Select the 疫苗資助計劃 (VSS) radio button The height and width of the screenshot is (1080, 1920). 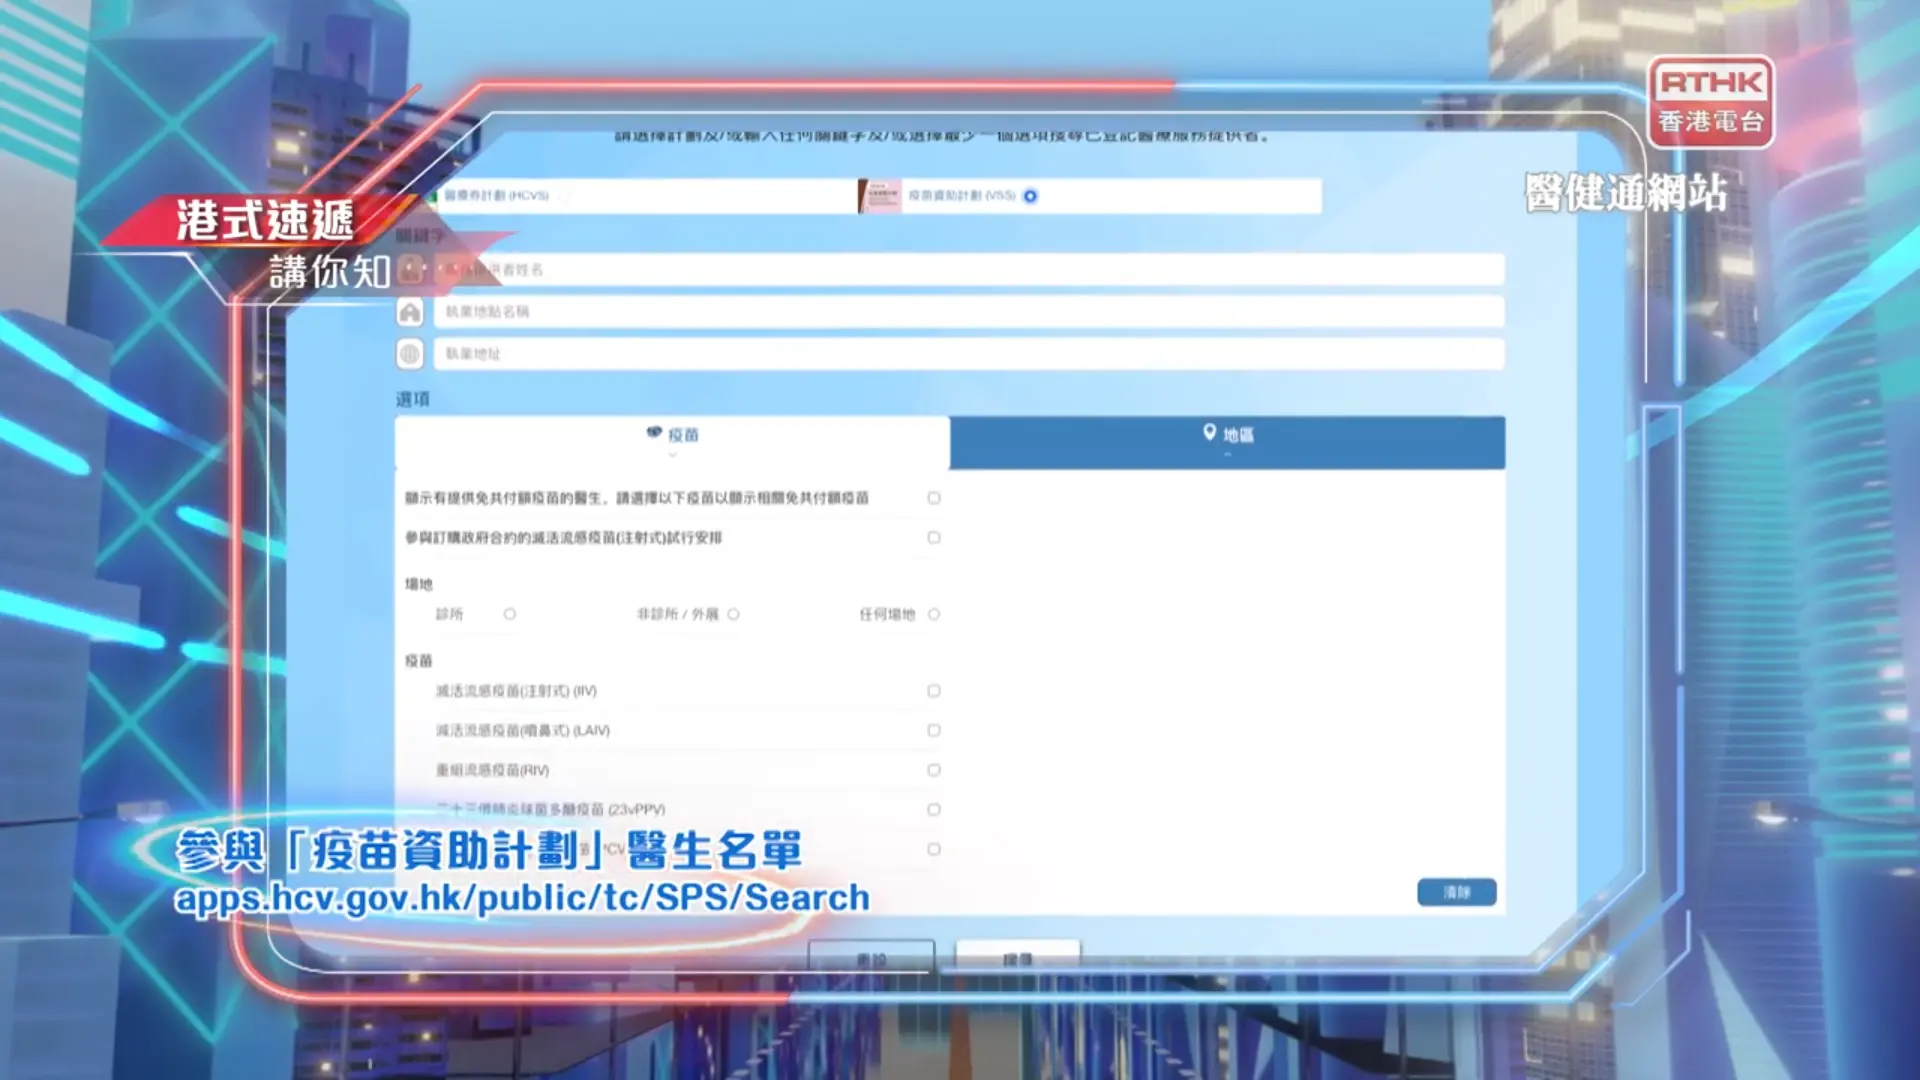(1030, 196)
